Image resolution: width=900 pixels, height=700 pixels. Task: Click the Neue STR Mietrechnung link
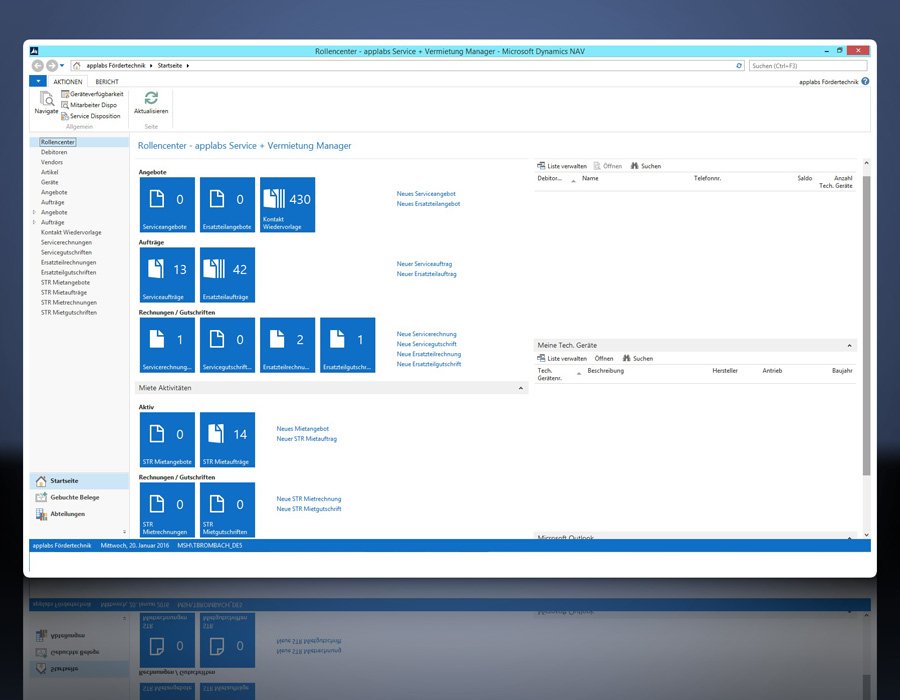tap(309, 499)
